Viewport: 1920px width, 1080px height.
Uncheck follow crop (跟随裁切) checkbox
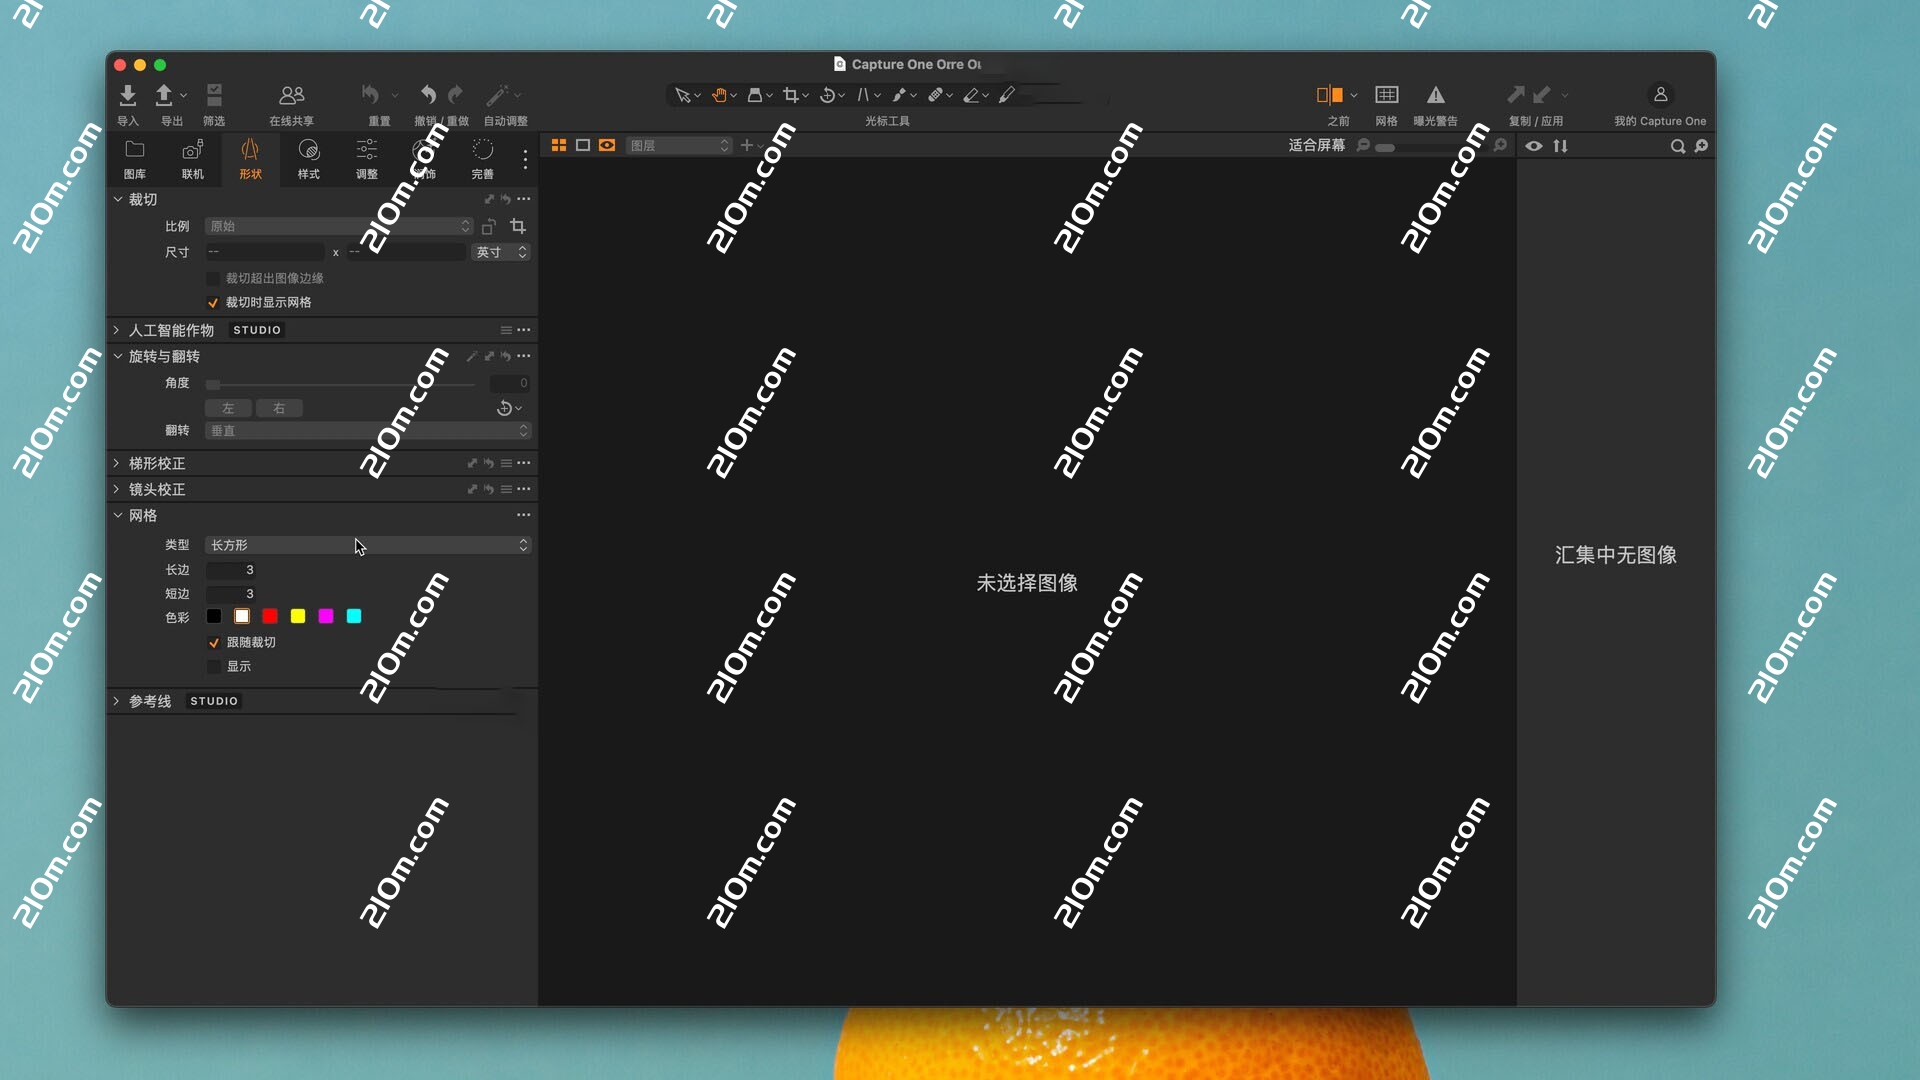tap(213, 643)
